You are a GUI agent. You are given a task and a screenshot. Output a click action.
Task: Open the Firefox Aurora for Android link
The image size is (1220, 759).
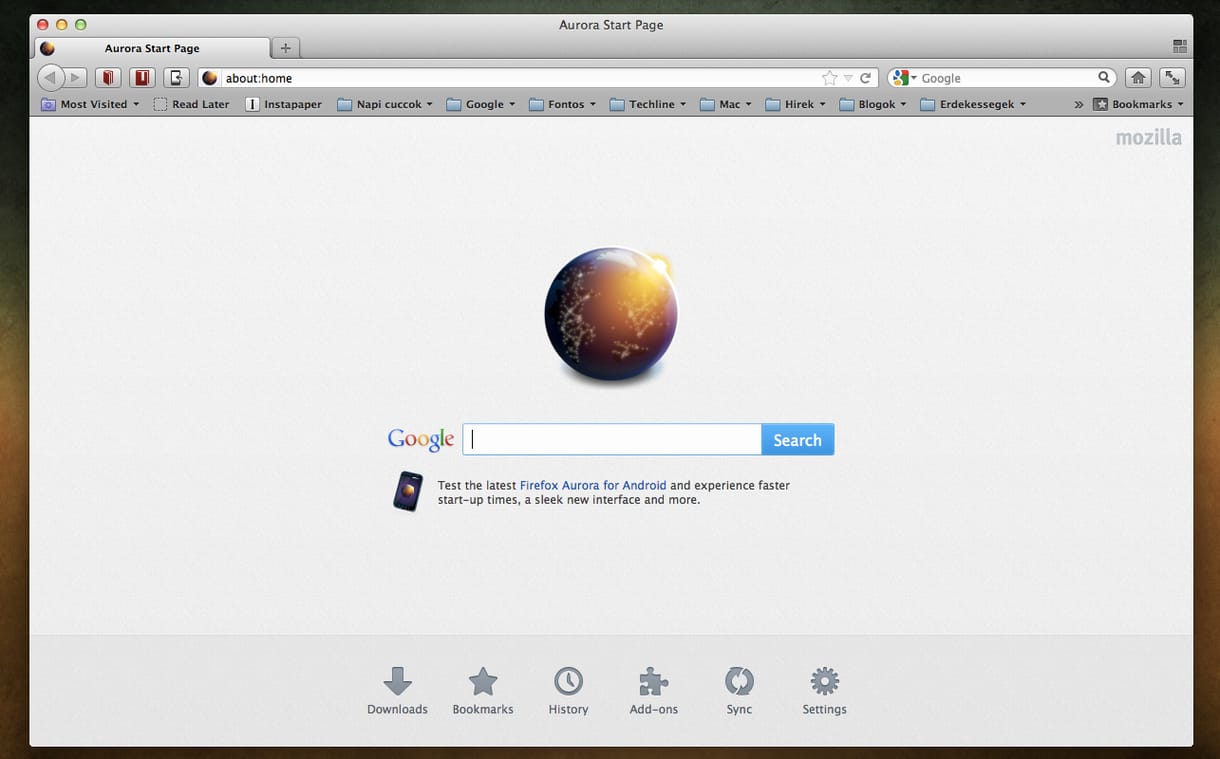point(593,485)
